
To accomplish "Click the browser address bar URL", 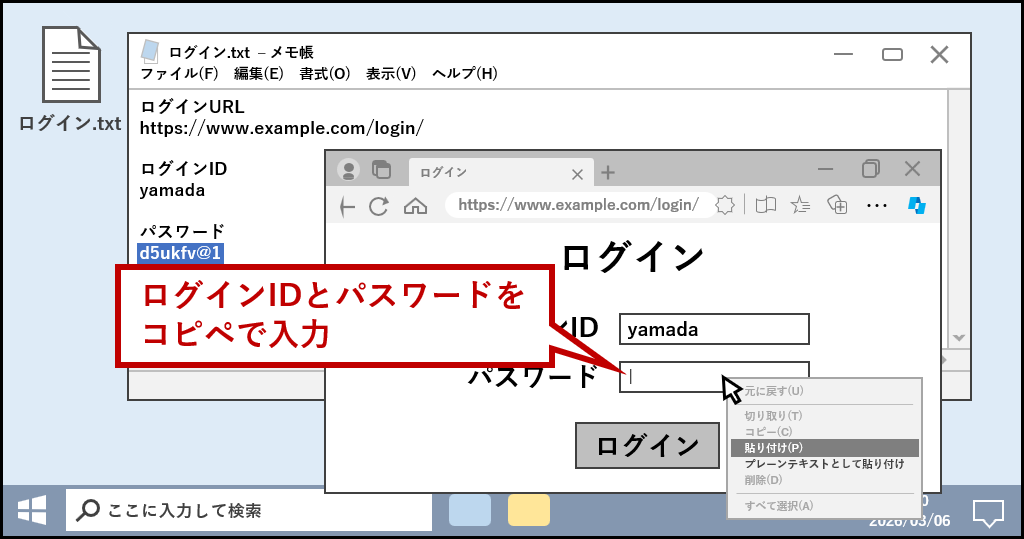I will tap(578, 205).
